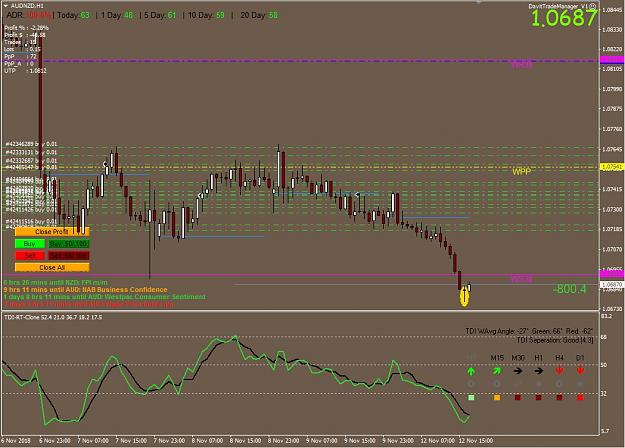Click the 32 level on TDI scale
The height and width of the screenshot is (448, 625).
click(603, 394)
